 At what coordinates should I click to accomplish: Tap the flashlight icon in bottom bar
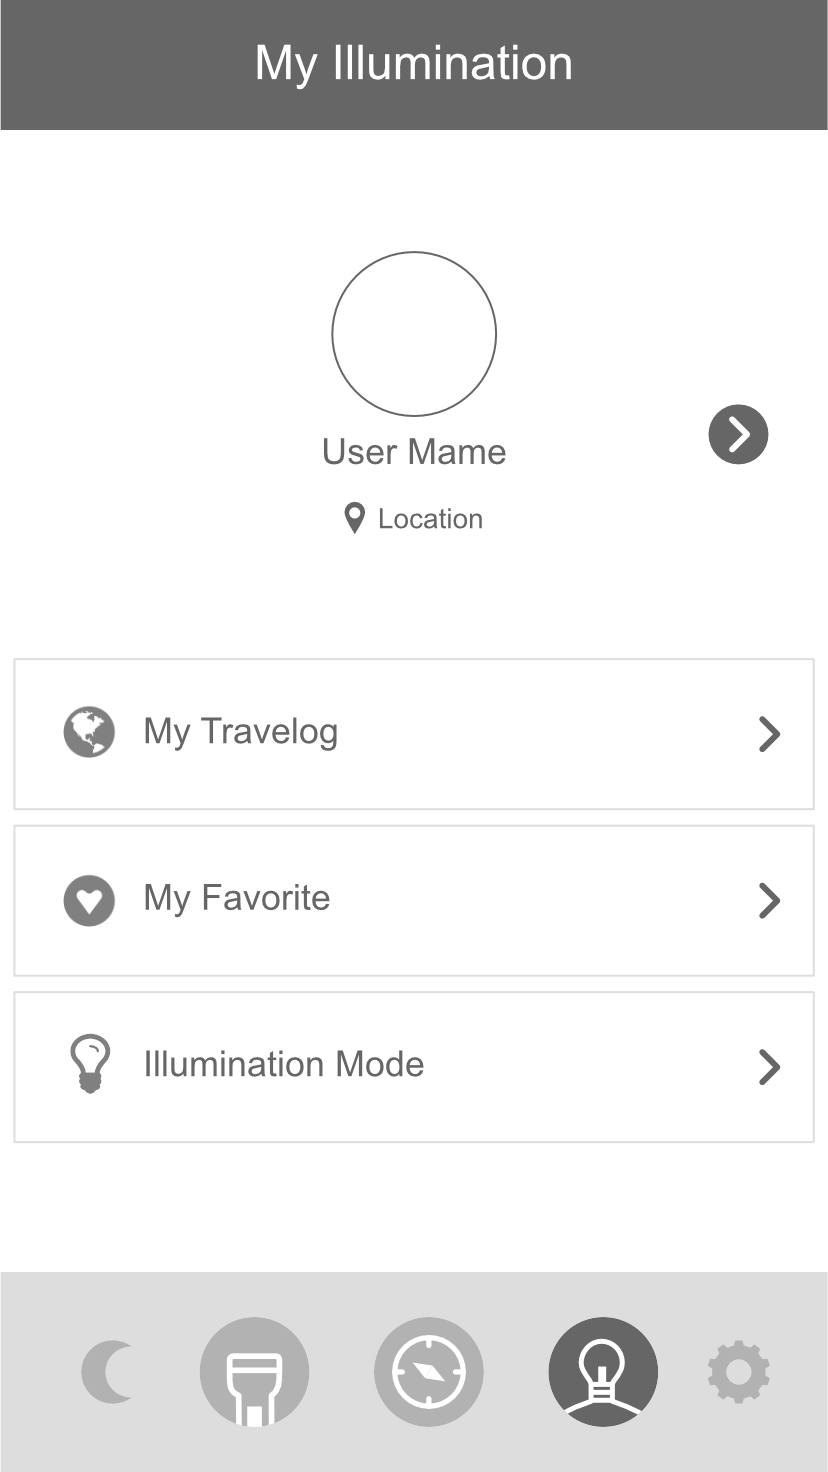click(x=254, y=1372)
